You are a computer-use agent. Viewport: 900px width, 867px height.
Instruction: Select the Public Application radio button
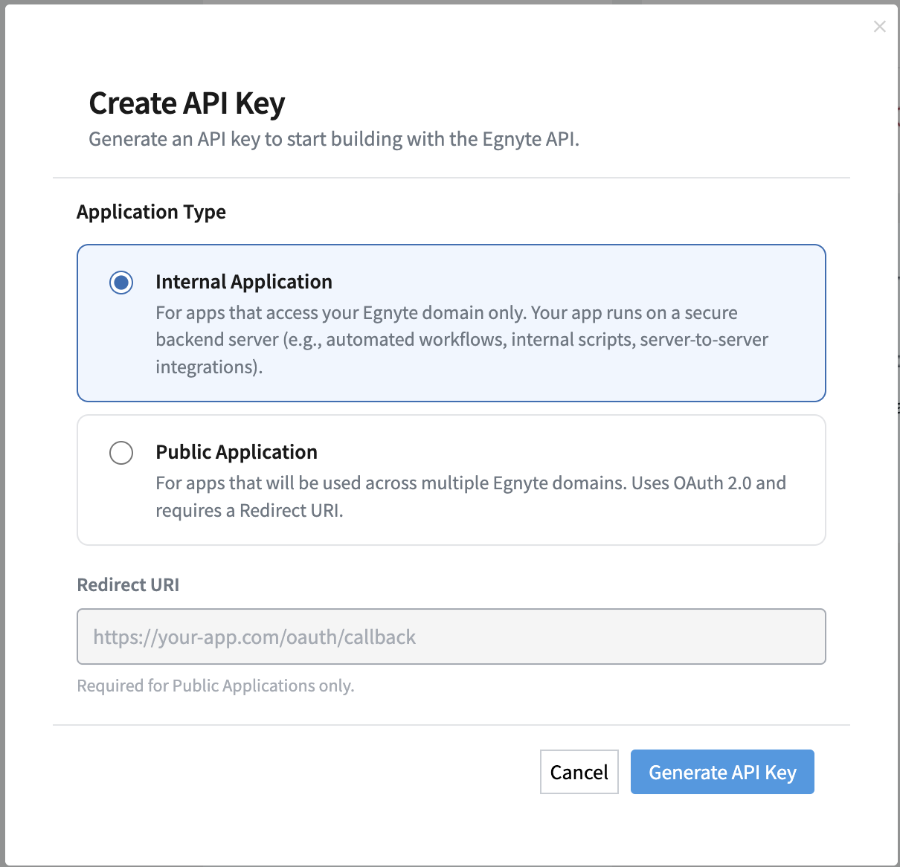(x=121, y=453)
